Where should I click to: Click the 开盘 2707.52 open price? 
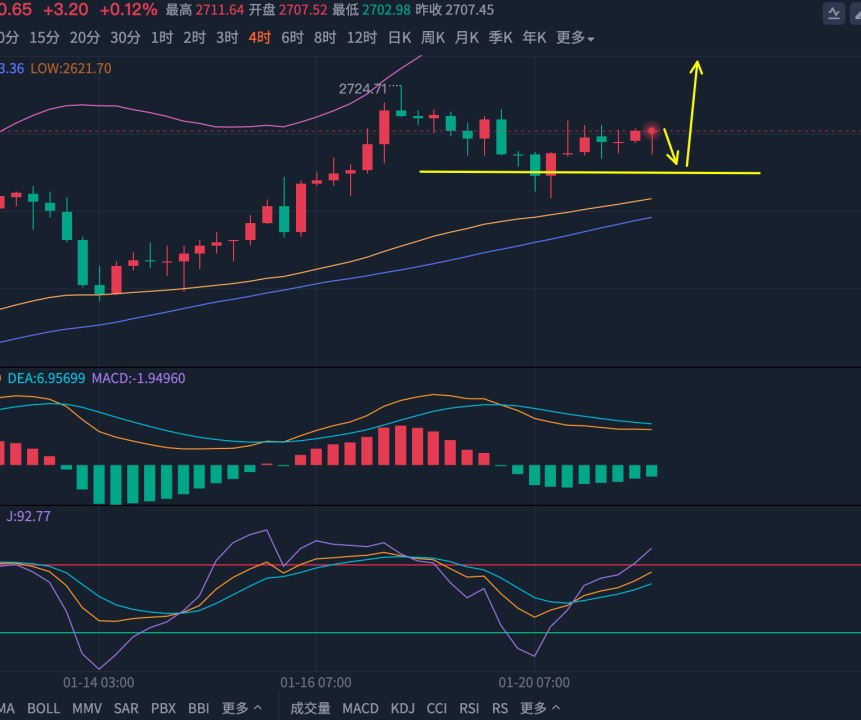(288, 10)
